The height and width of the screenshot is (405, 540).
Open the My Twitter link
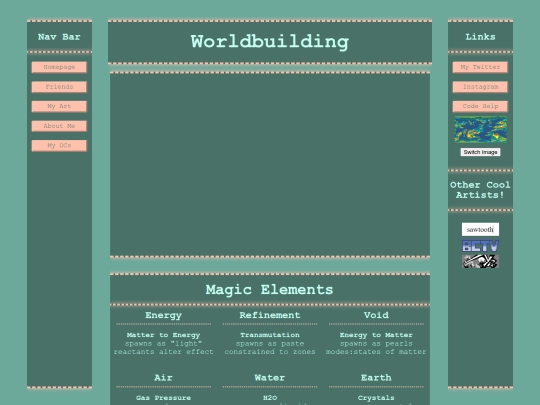(480, 67)
